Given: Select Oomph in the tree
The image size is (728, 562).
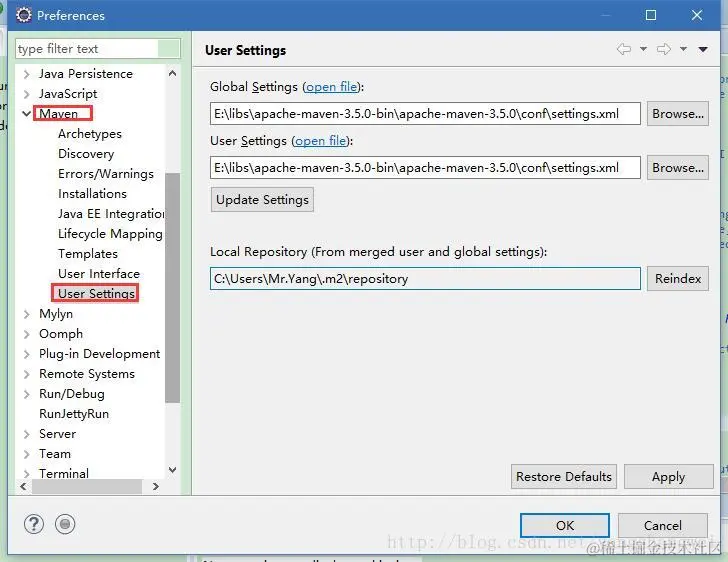Looking at the screenshot, I should (x=61, y=334).
